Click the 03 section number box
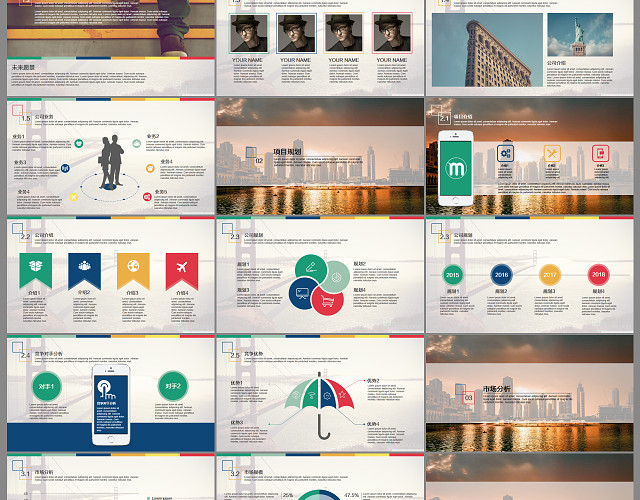640x500 pixels. click(x=469, y=398)
